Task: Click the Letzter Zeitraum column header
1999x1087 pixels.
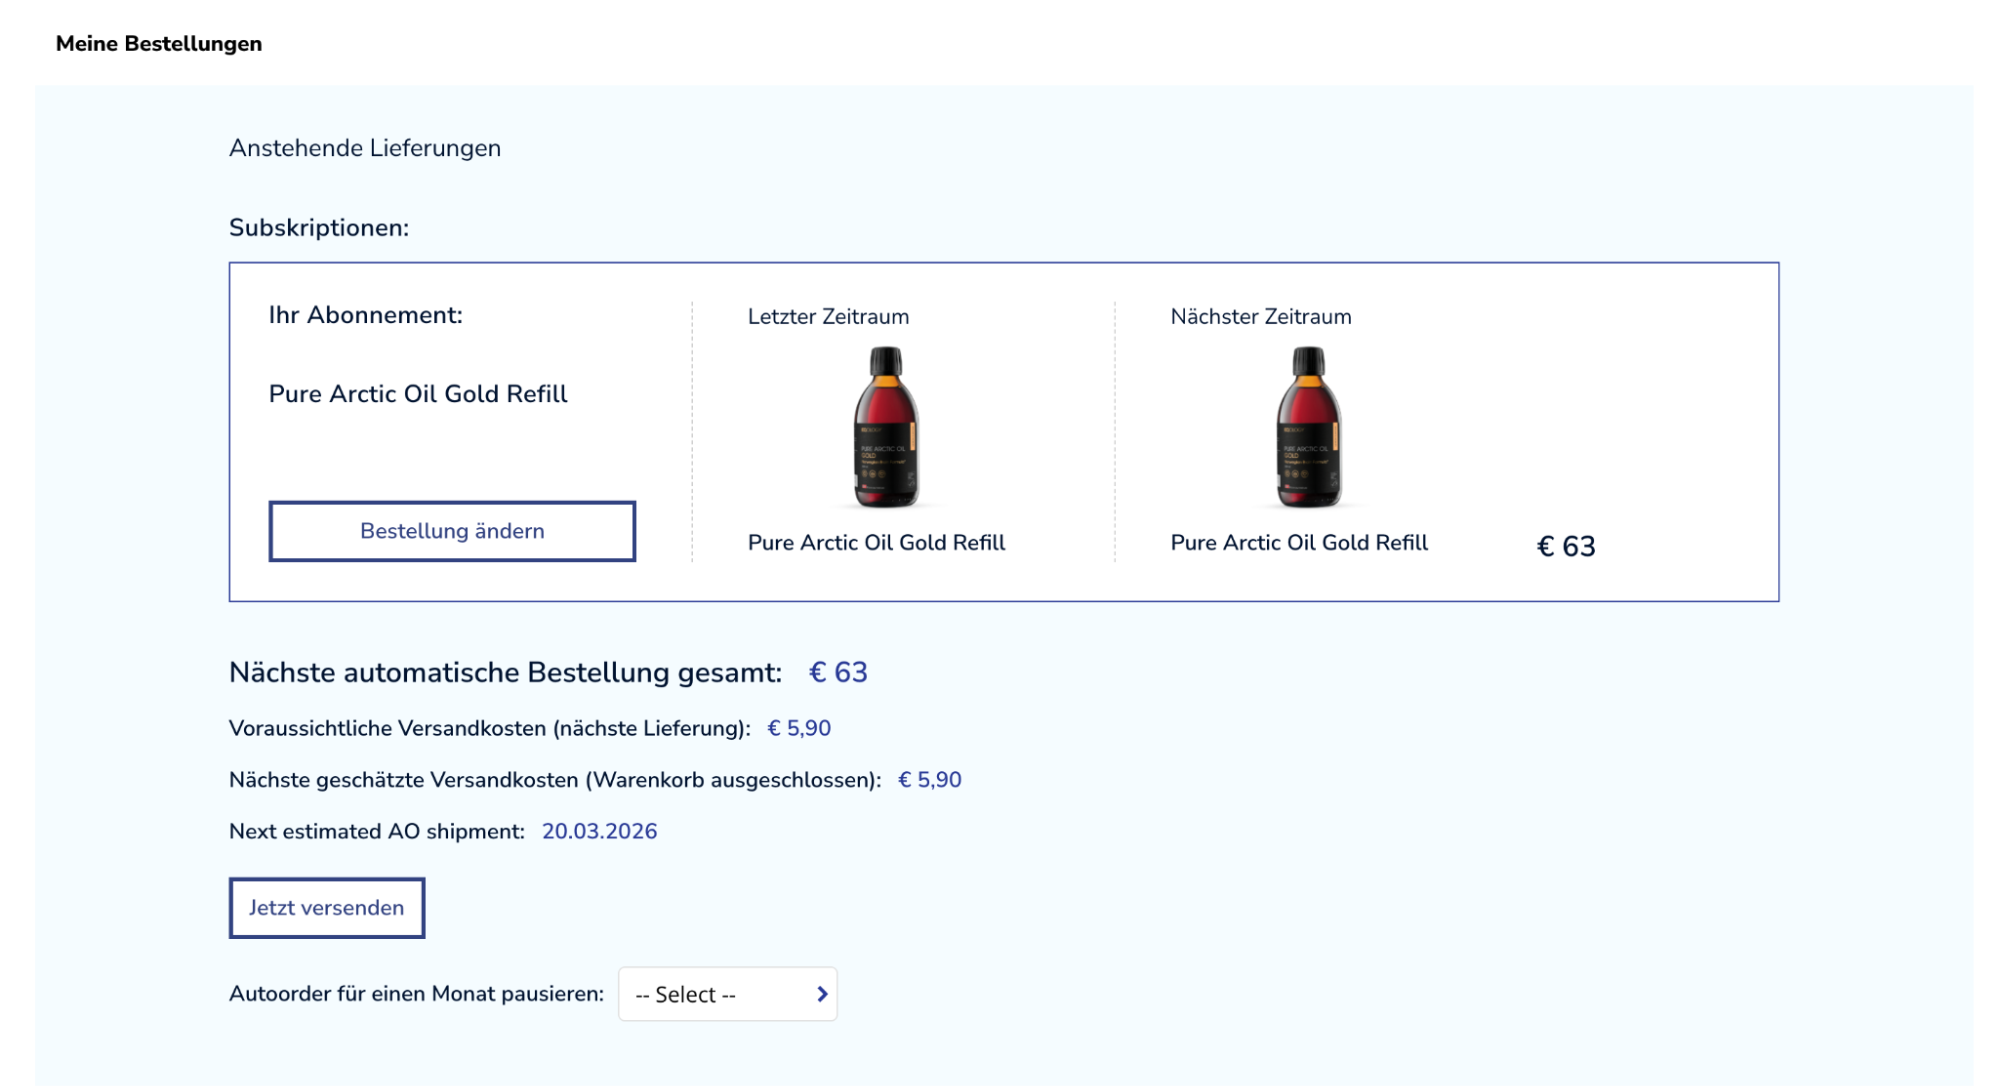Action: [x=828, y=317]
